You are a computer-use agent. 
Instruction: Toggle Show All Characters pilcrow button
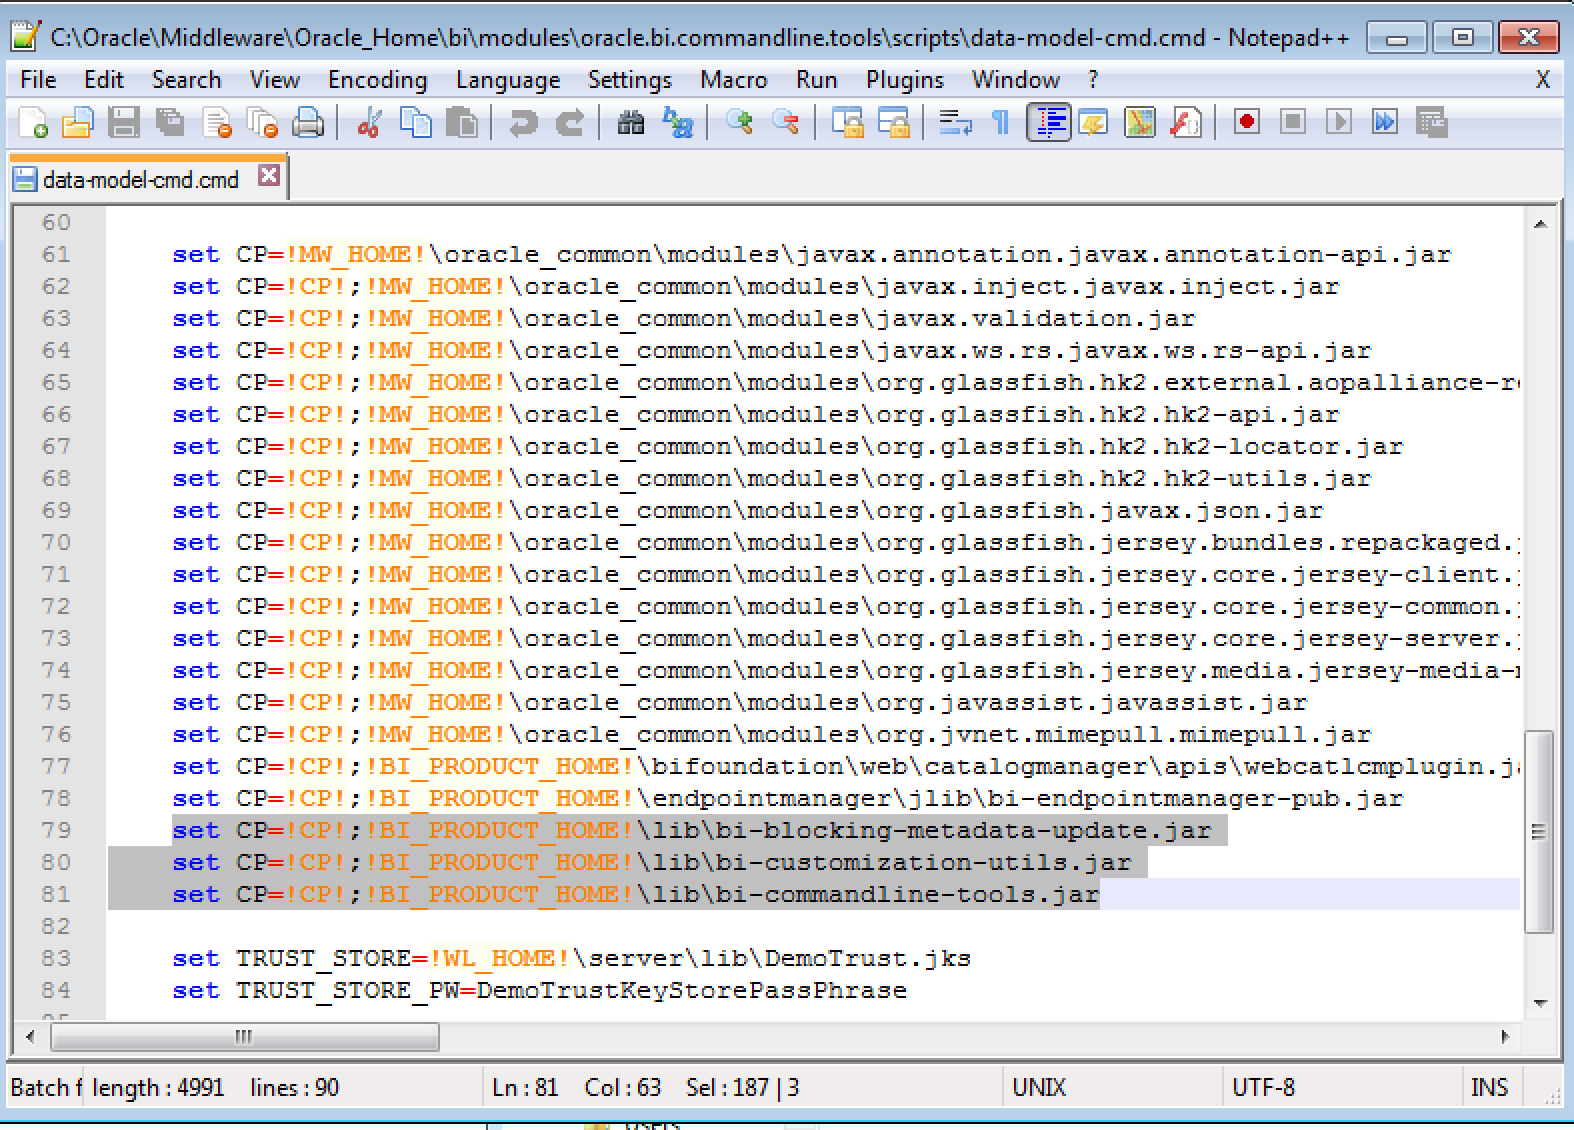[1001, 123]
